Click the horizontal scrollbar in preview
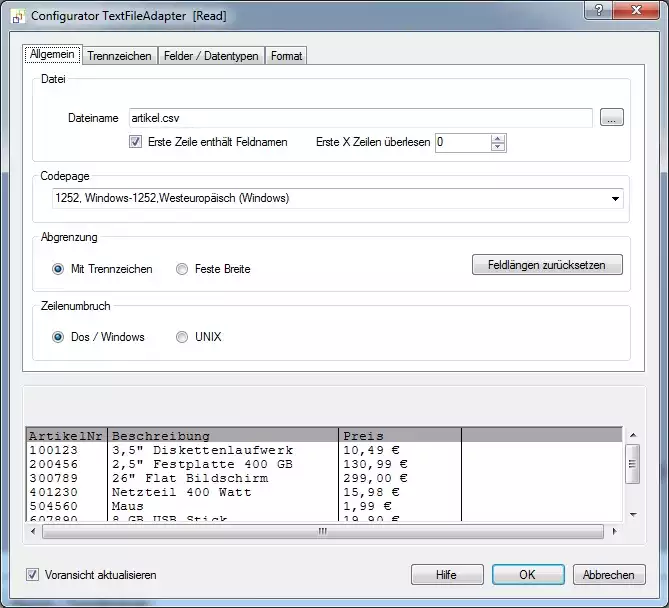 click(x=322, y=531)
